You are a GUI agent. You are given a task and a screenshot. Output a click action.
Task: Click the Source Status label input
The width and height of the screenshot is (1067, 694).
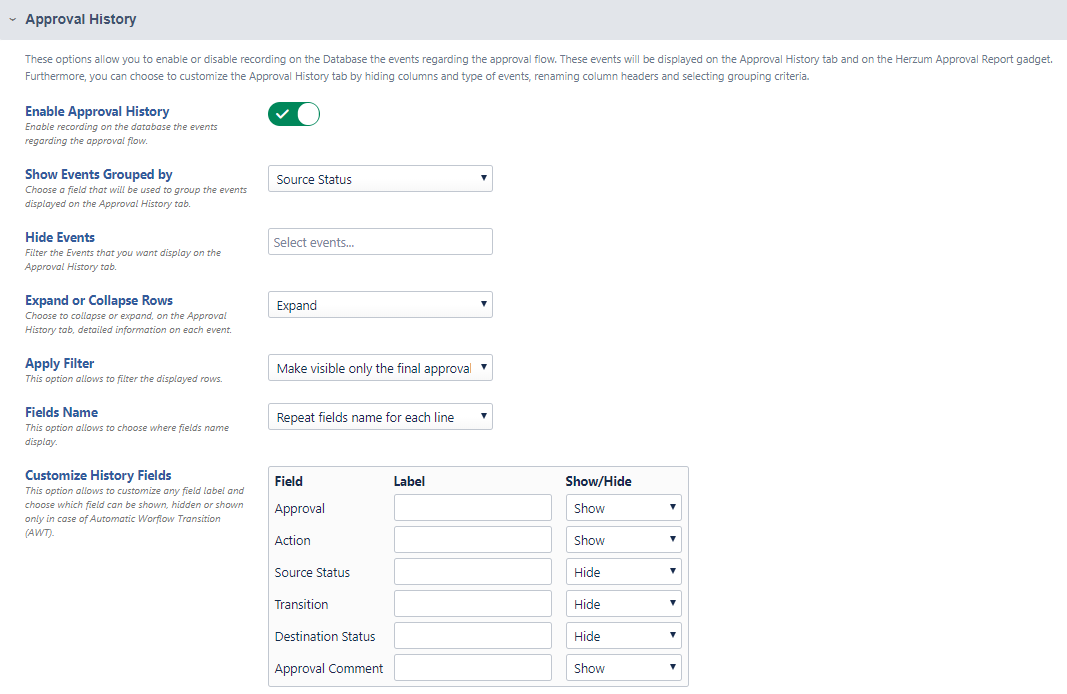472,572
